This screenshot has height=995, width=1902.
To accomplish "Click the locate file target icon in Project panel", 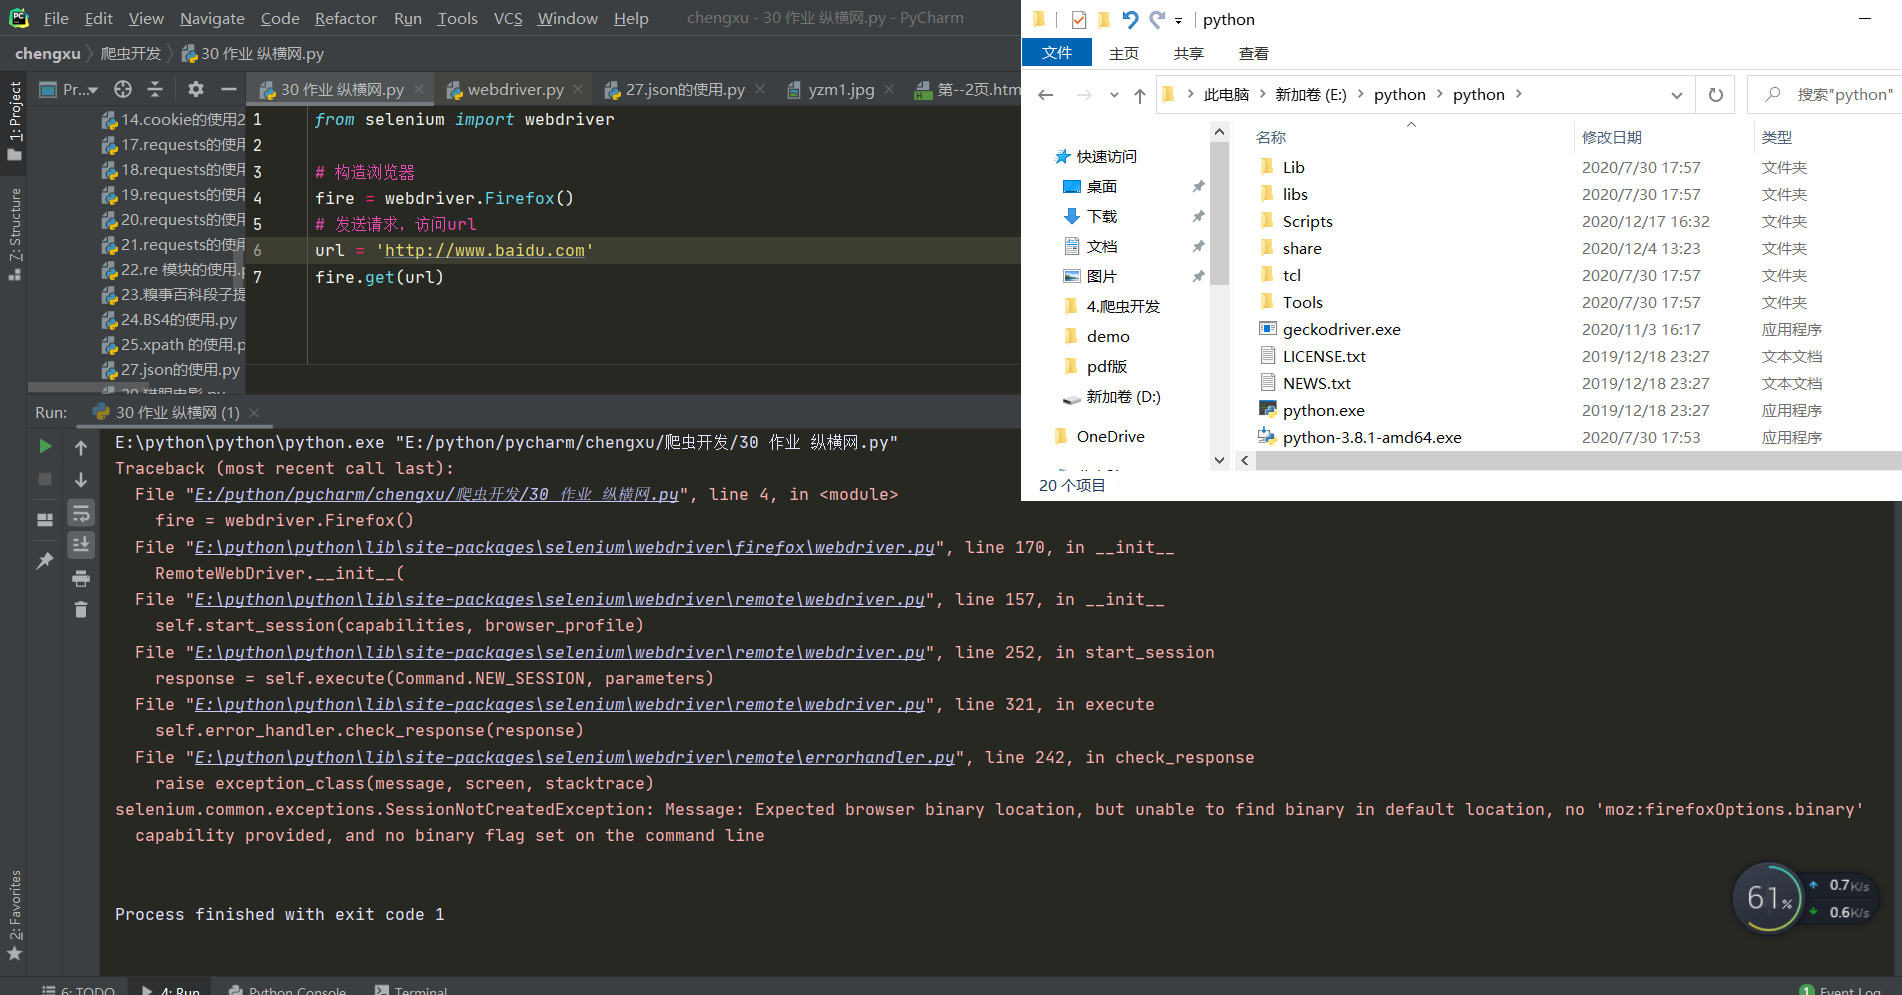I will click(123, 89).
